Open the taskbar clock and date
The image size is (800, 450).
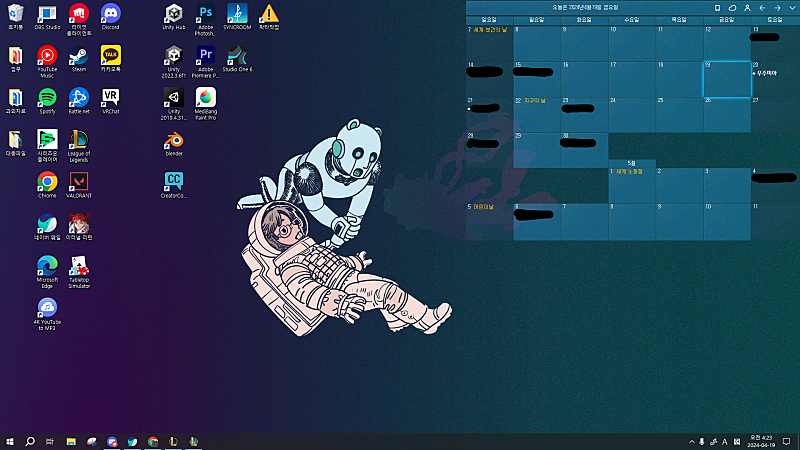[760, 441]
